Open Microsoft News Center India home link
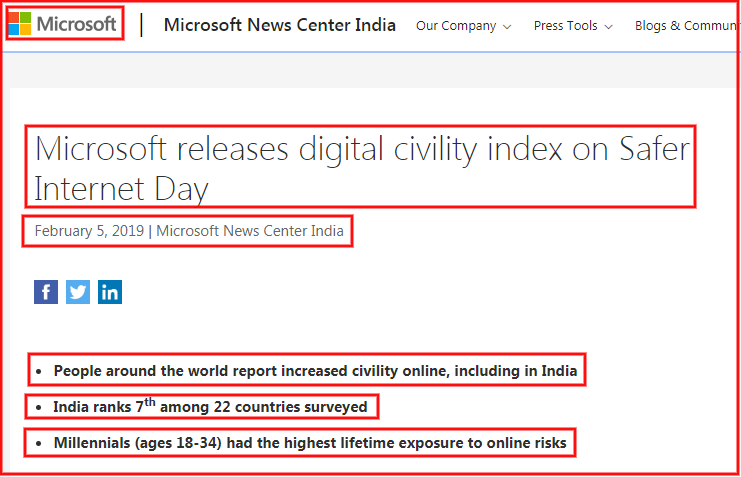Viewport: 741px width, 477px height. [280, 25]
